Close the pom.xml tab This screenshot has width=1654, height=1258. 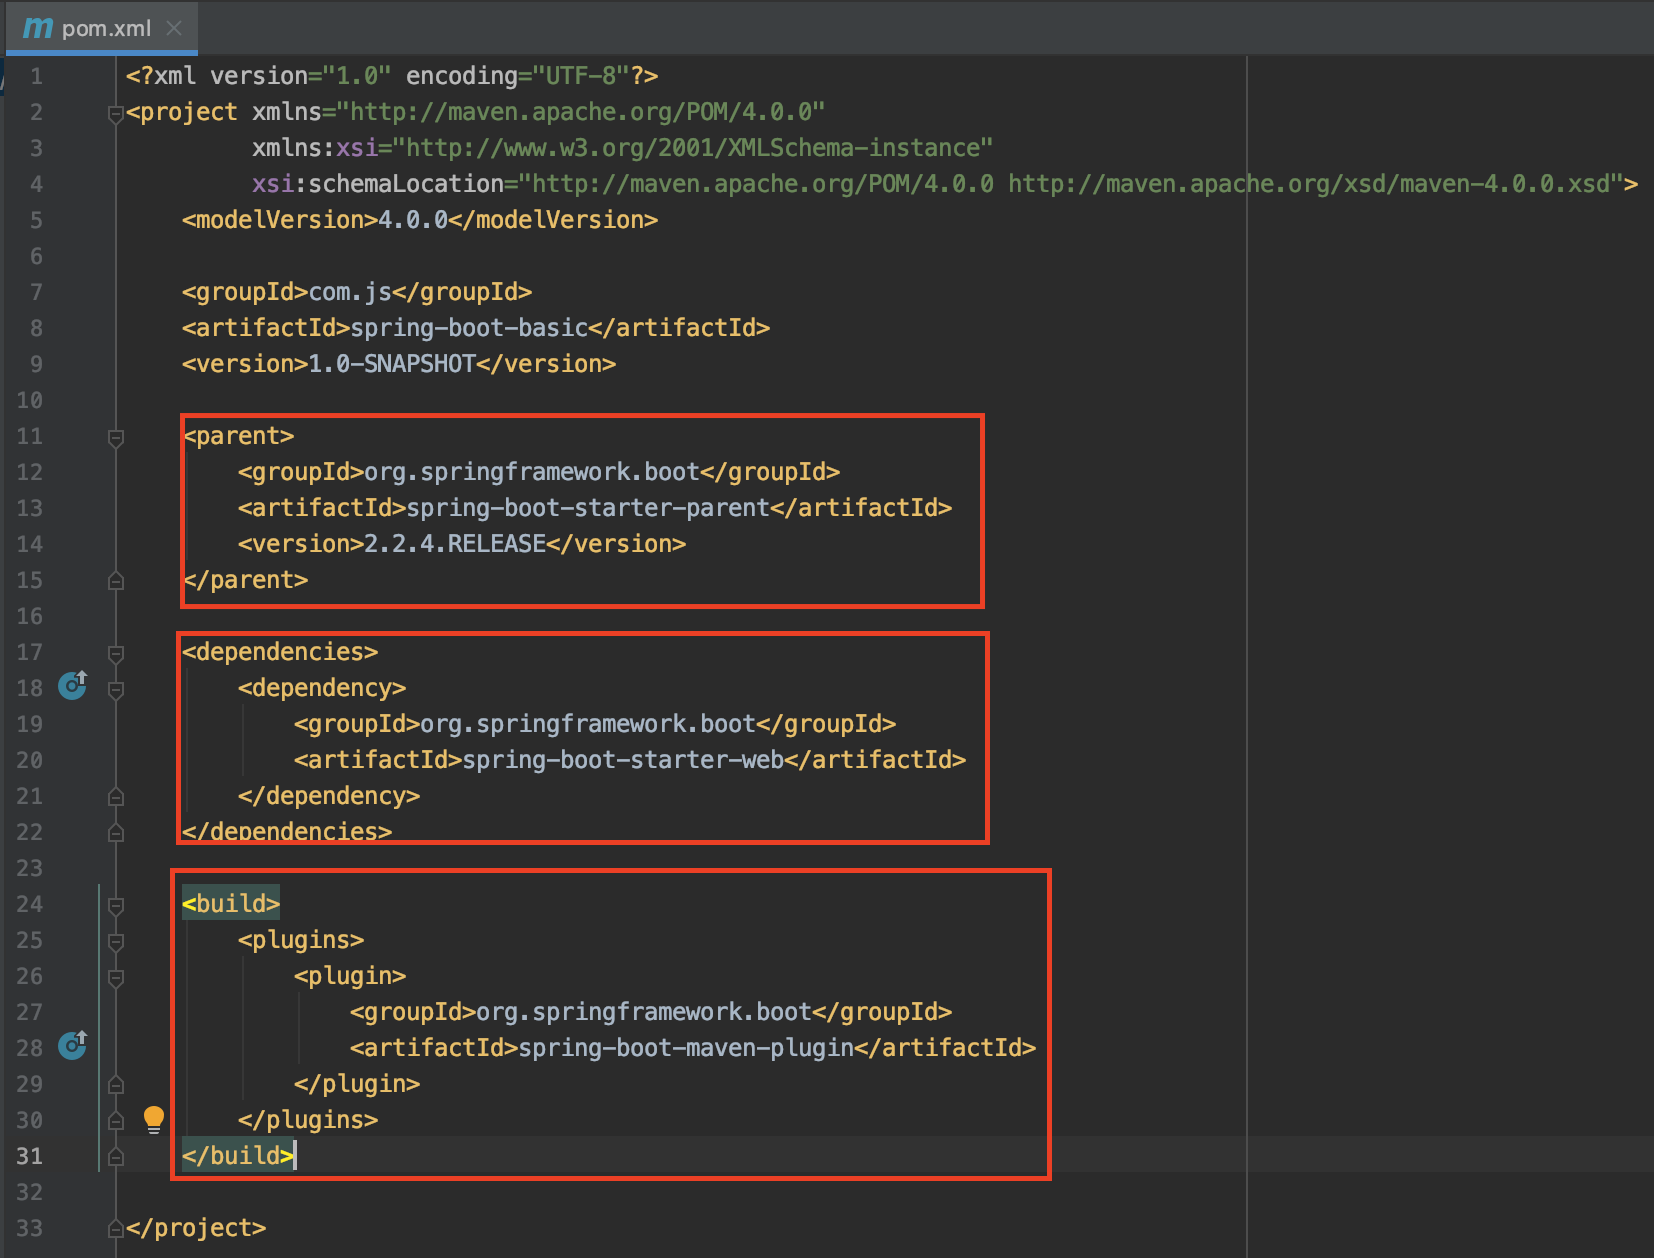click(173, 29)
